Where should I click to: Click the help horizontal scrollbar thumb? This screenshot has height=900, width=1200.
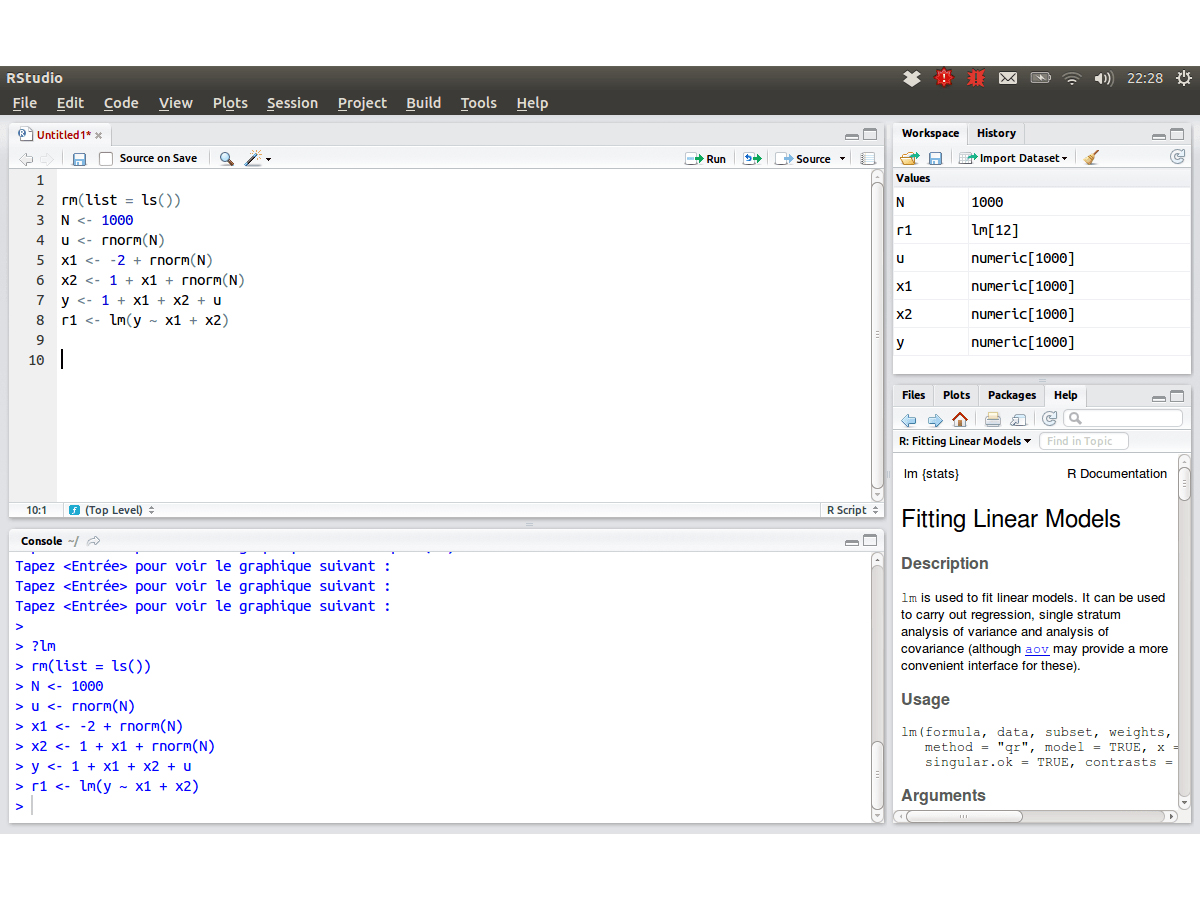coord(964,816)
